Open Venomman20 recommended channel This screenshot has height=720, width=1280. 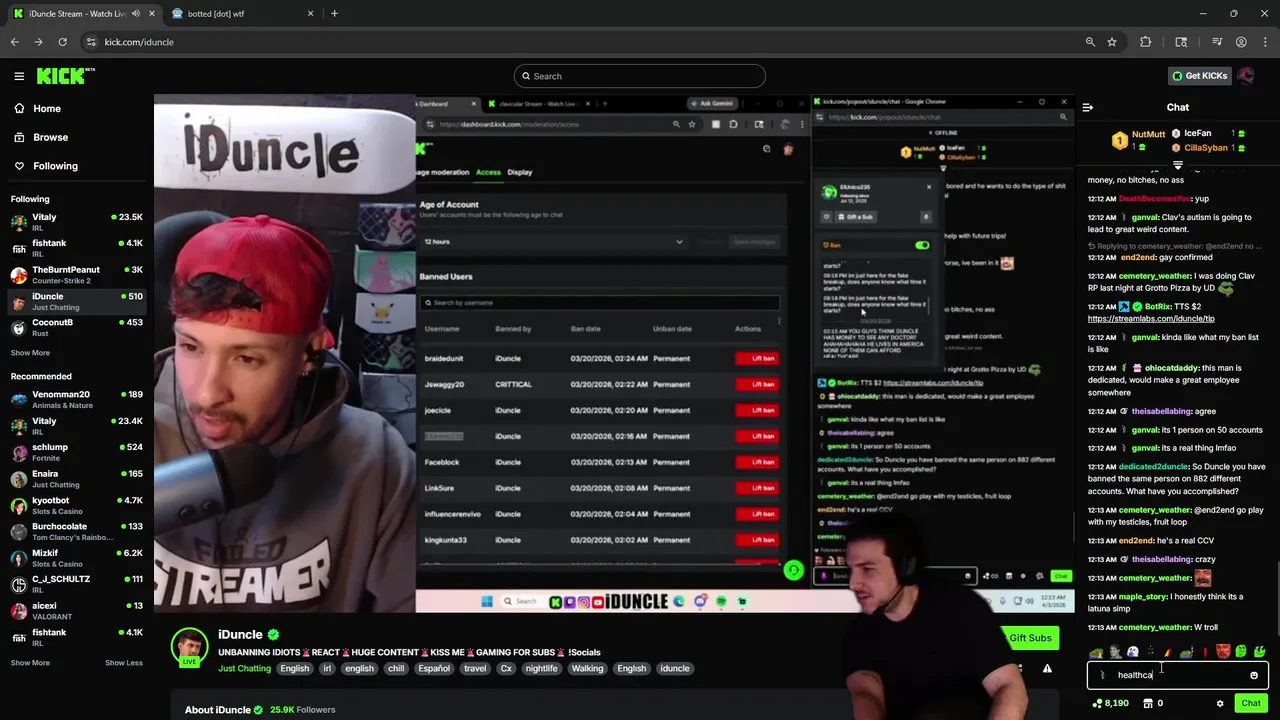click(77, 399)
